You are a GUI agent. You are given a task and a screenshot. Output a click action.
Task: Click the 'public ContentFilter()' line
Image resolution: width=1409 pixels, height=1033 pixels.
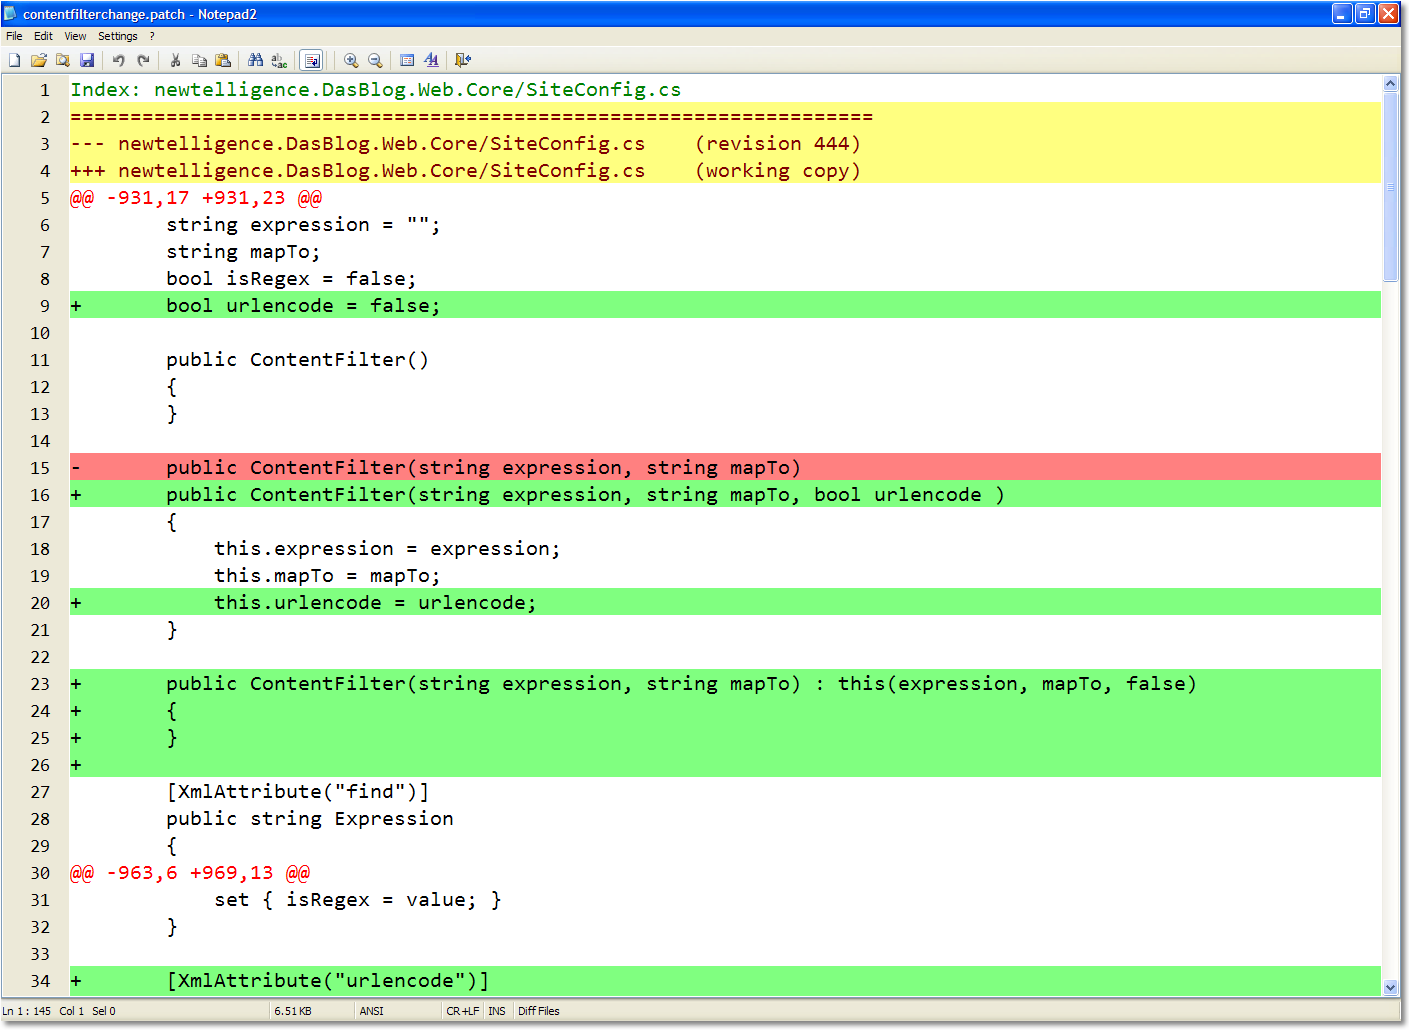(x=297, y=360)
